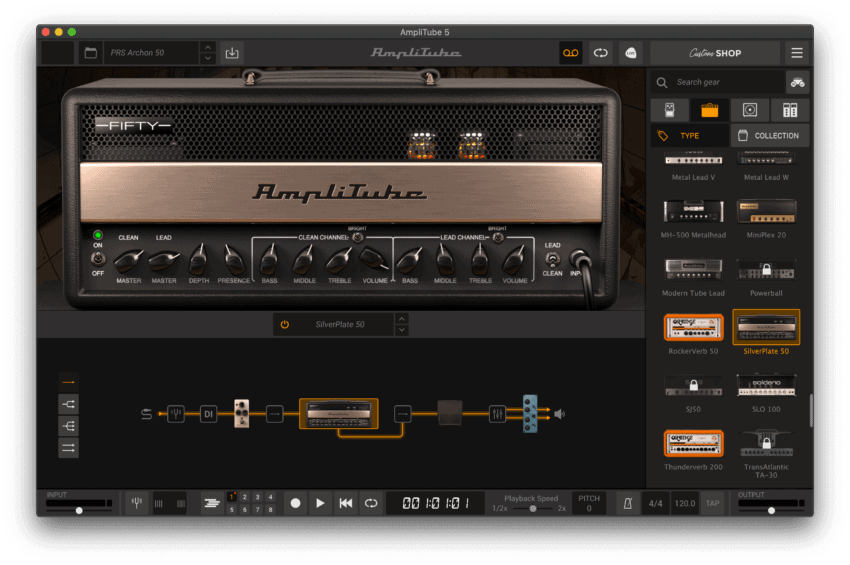
Task: Open PRS Archon 50 preset name dropdown
Action: (152, 53)
